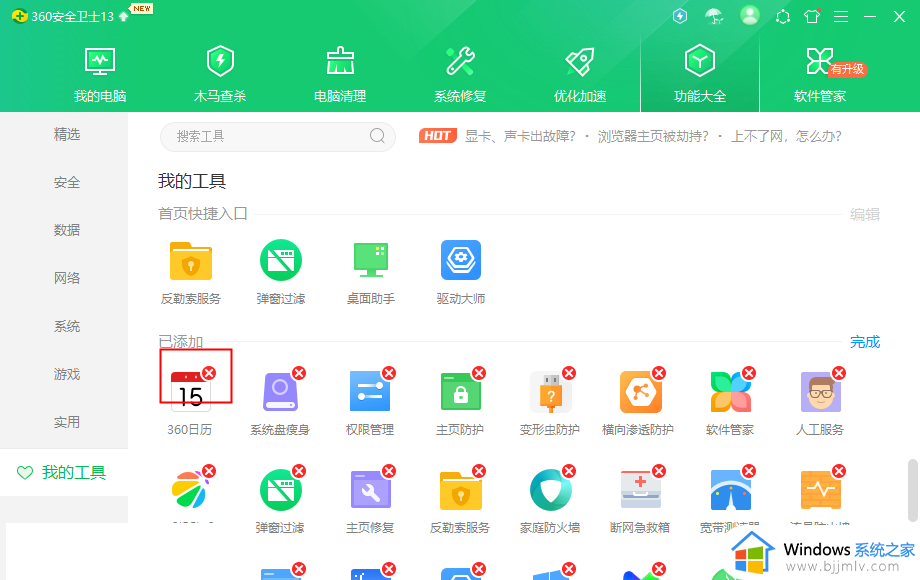
Task: Select 安全 category in sidebar
Action: [x=66, y=182]
